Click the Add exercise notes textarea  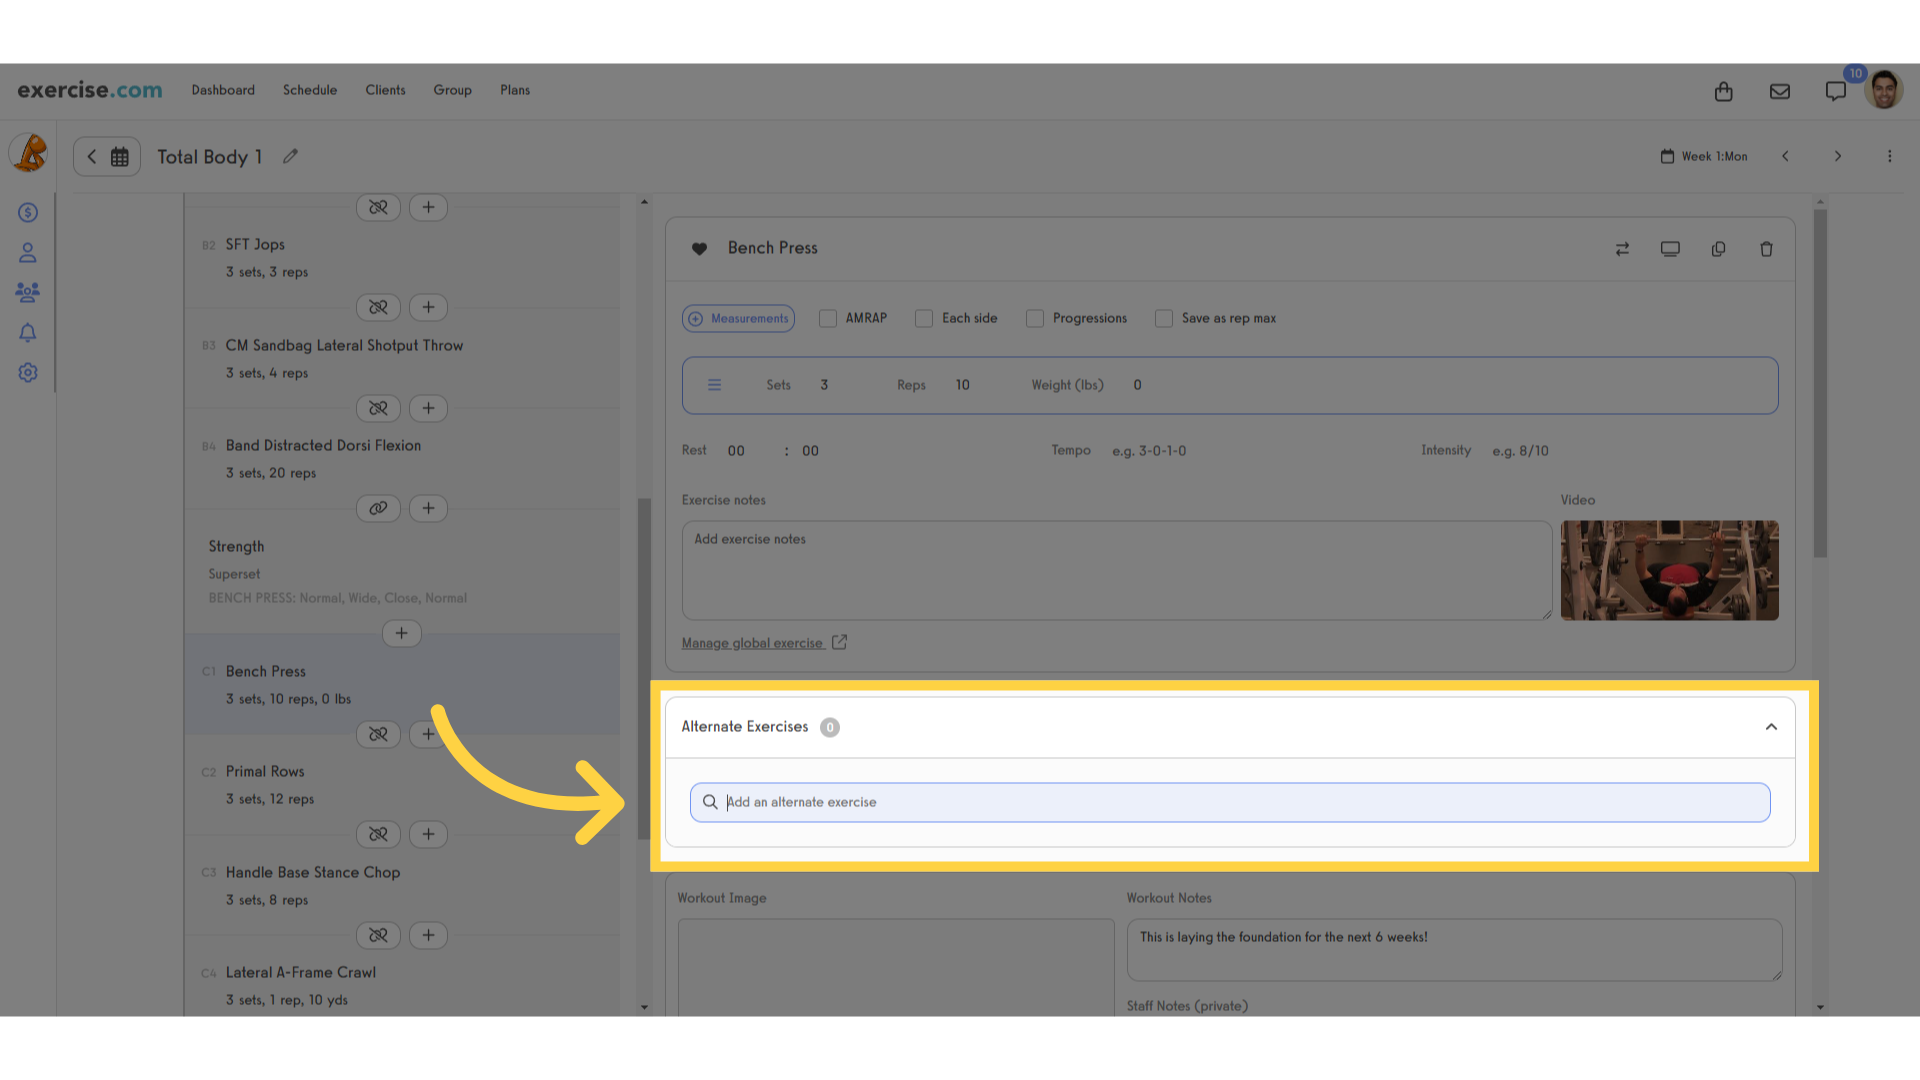pyautogui.click(x=1116, y=570)
